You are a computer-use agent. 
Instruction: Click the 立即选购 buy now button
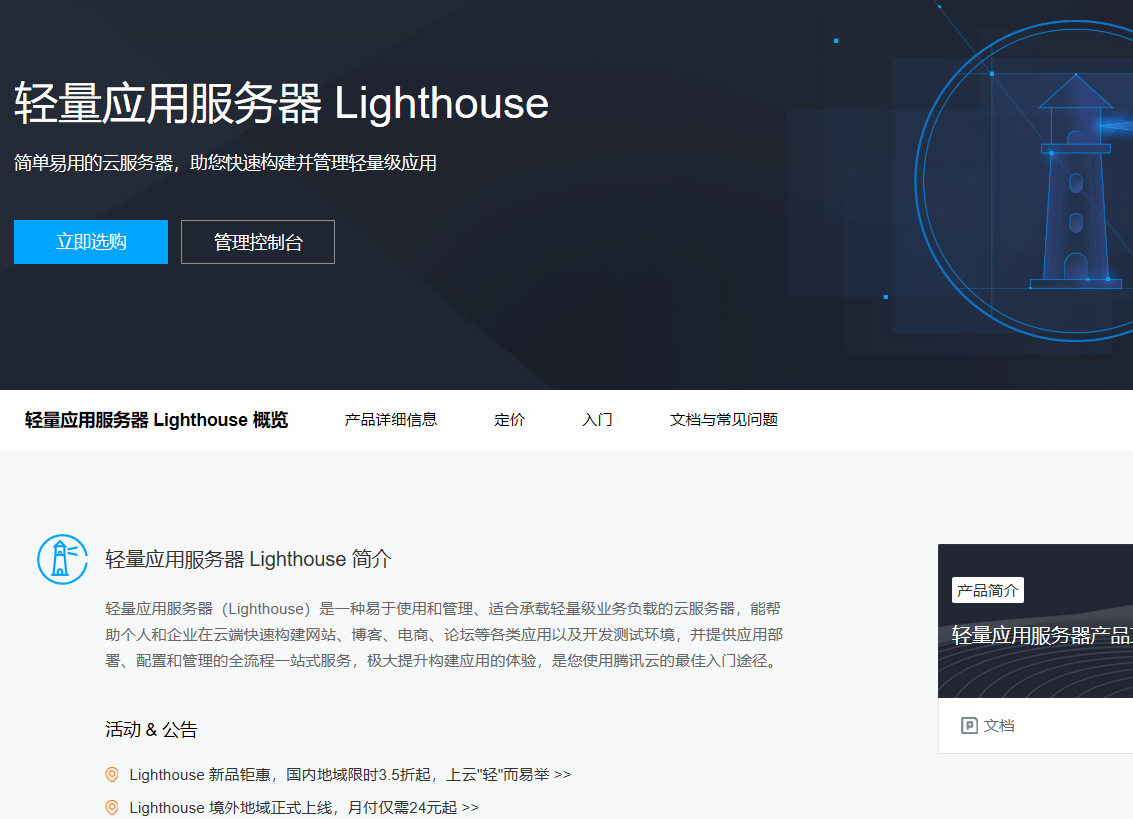coord(91,242)
